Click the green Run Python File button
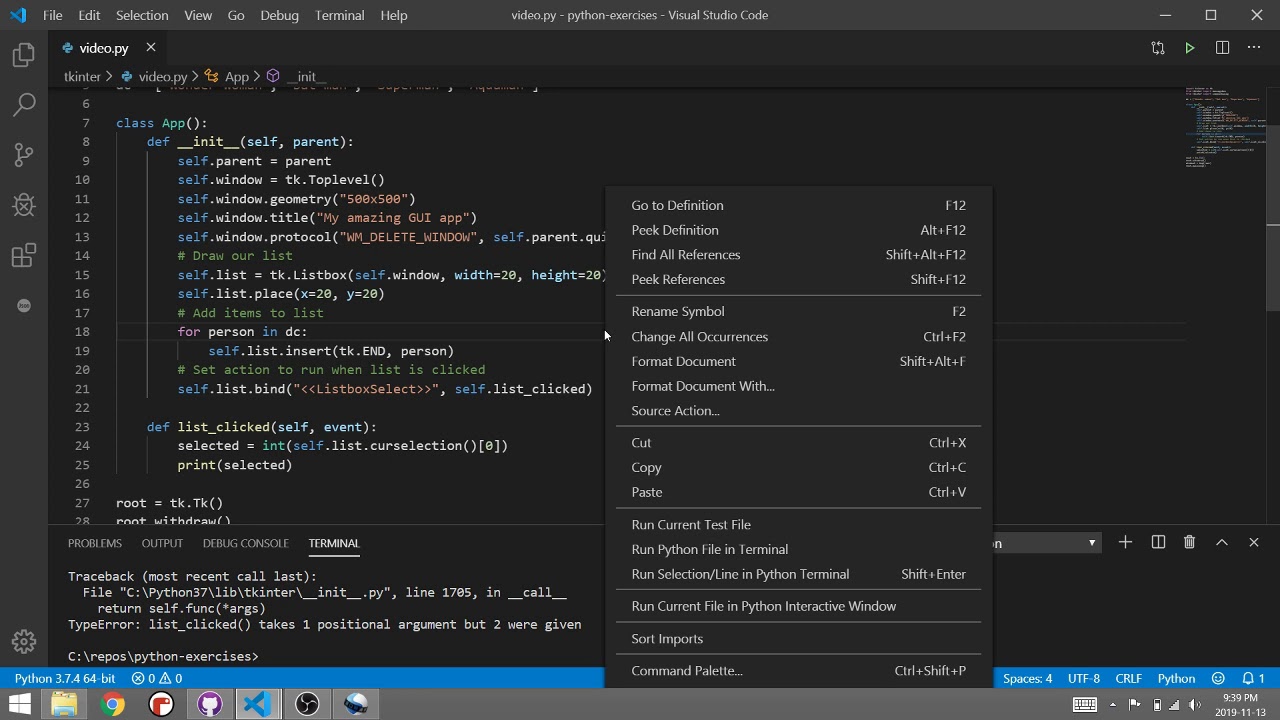The width and height of the screenshot is (1280, 720). tap(1189, 48)
